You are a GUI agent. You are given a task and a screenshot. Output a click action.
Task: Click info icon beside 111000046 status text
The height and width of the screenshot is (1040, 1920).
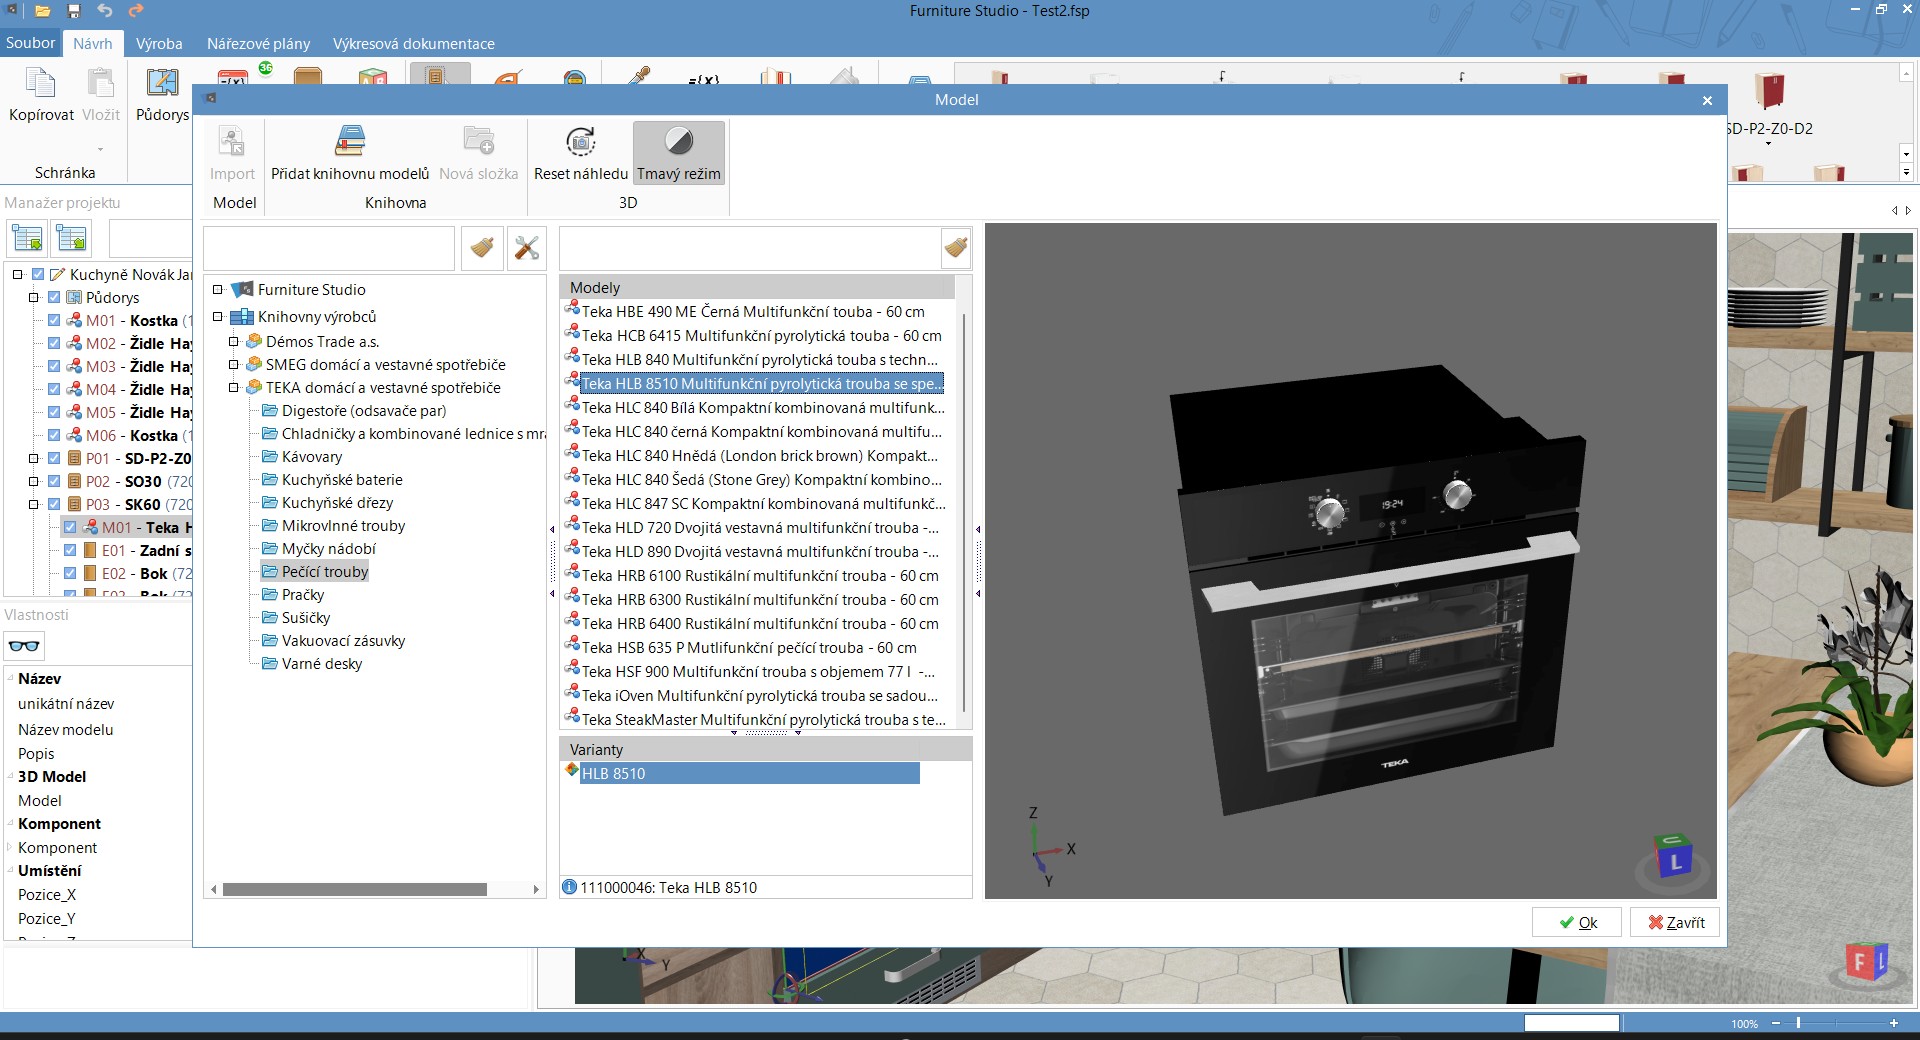pyautogui.click(x=570, y=887)
